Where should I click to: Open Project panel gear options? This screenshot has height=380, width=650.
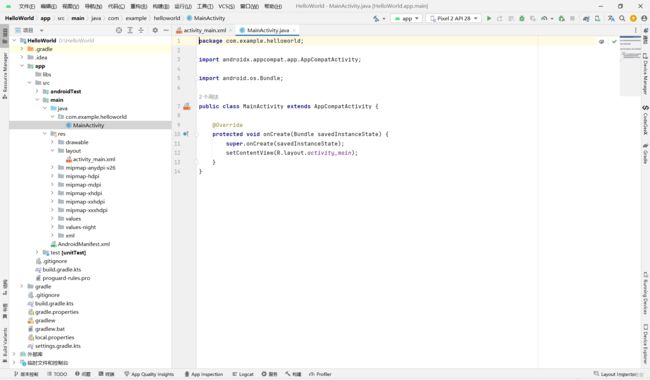[x=155, y=30]
